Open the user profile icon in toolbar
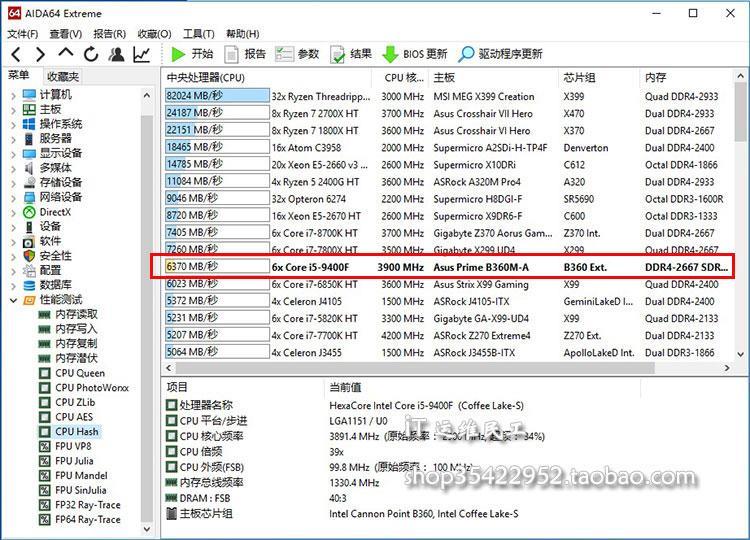750x540 pixels. (x=117, y=54)
